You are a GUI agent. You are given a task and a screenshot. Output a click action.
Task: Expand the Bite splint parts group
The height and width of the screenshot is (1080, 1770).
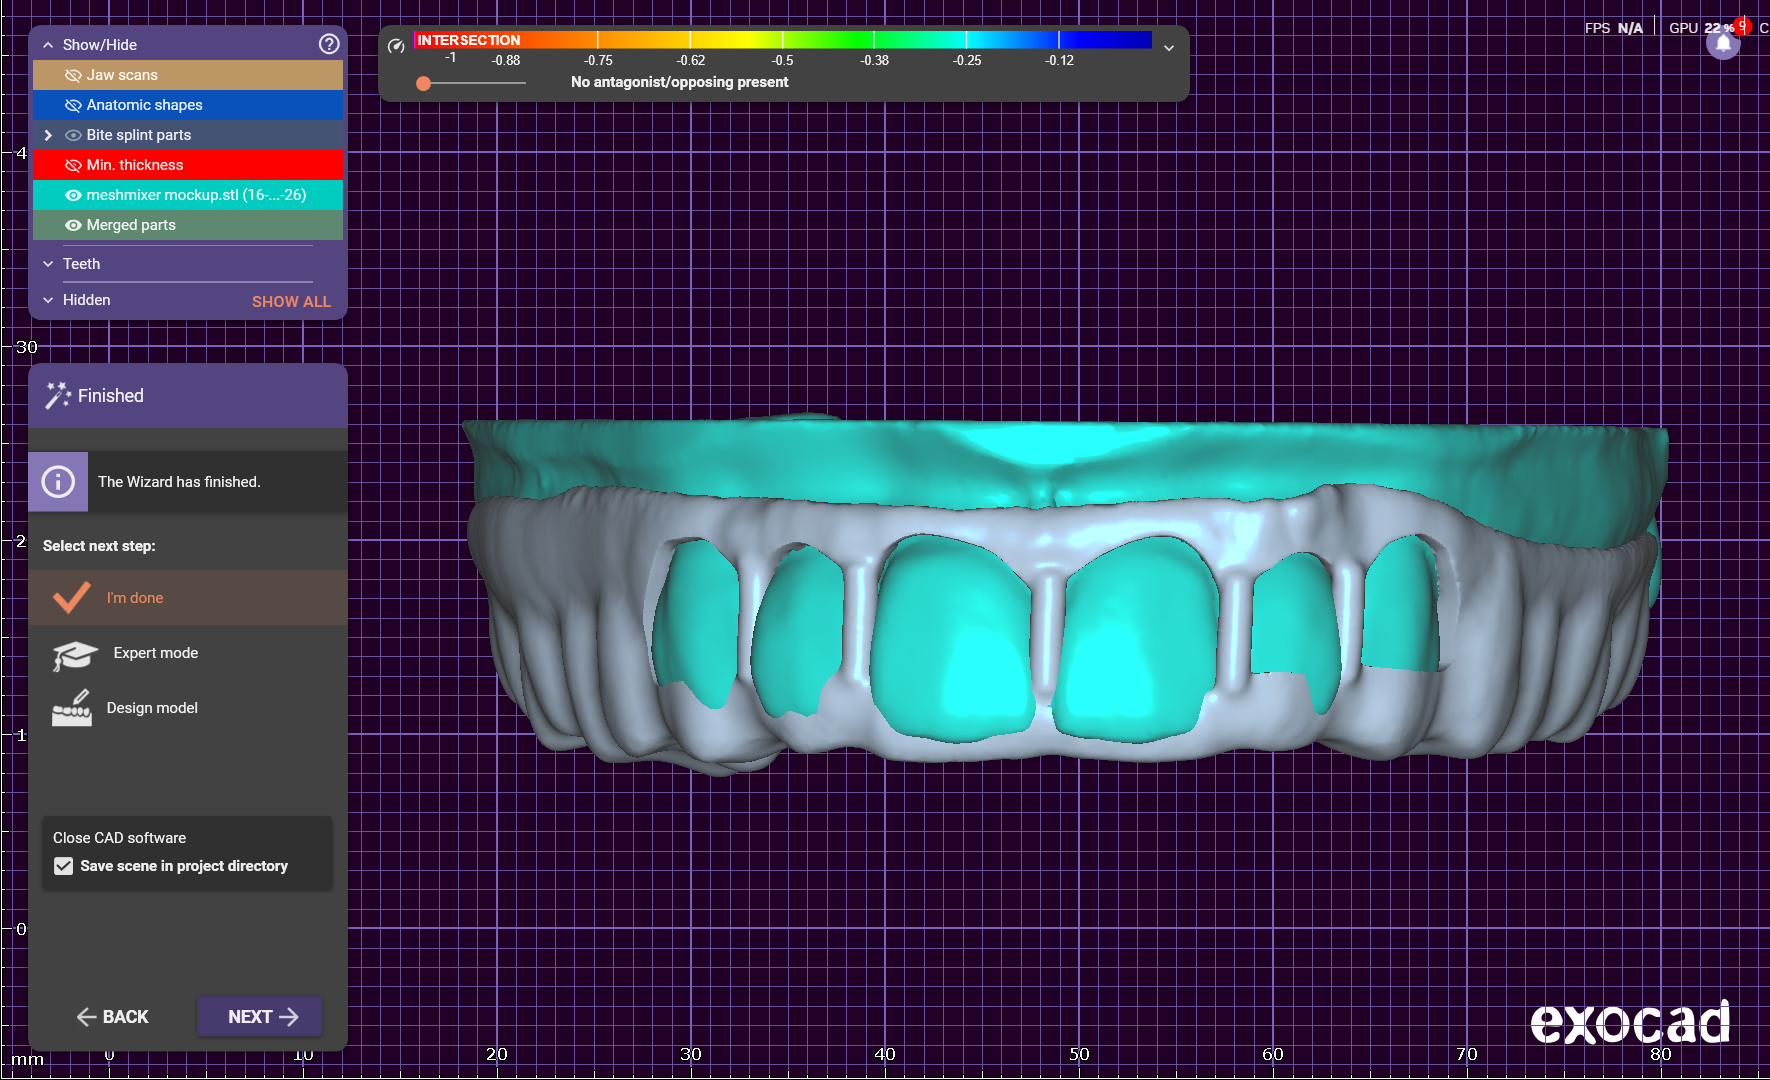tap(48, 135)
